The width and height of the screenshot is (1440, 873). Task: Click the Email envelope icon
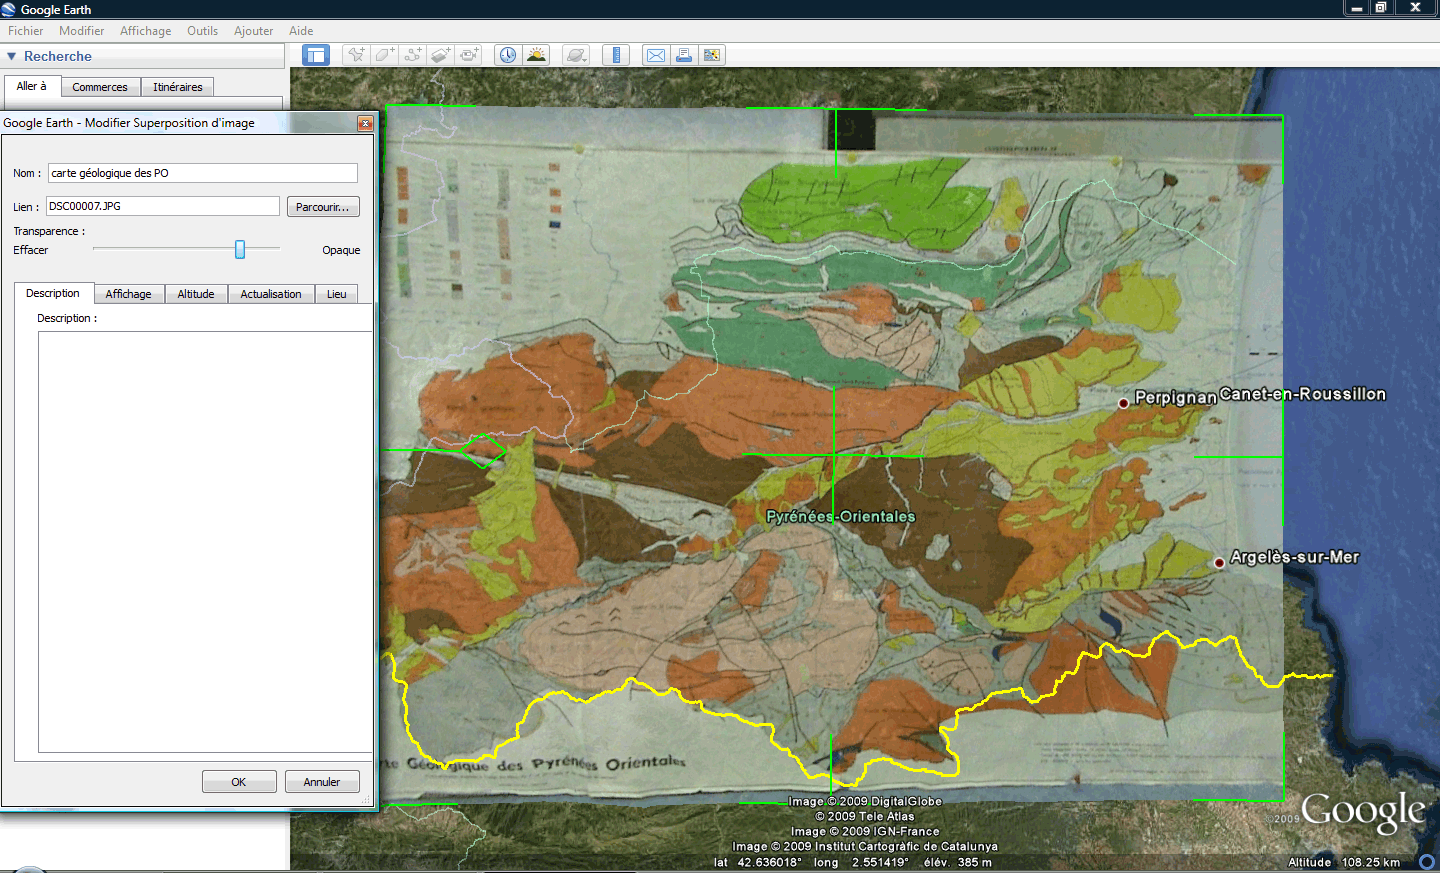coord(655,55)
